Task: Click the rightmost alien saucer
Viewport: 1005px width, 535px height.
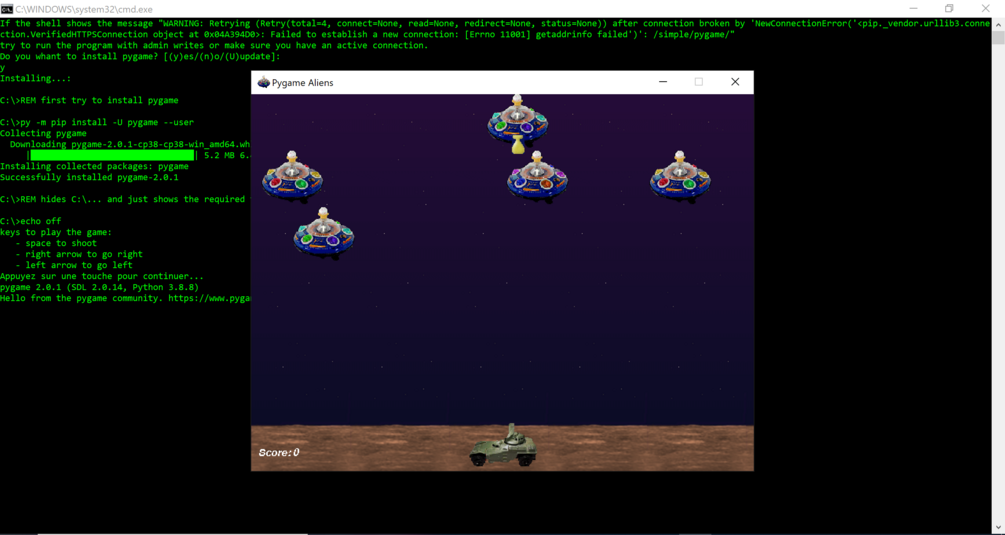Action: pyautogui.click(x=680, y=176)
